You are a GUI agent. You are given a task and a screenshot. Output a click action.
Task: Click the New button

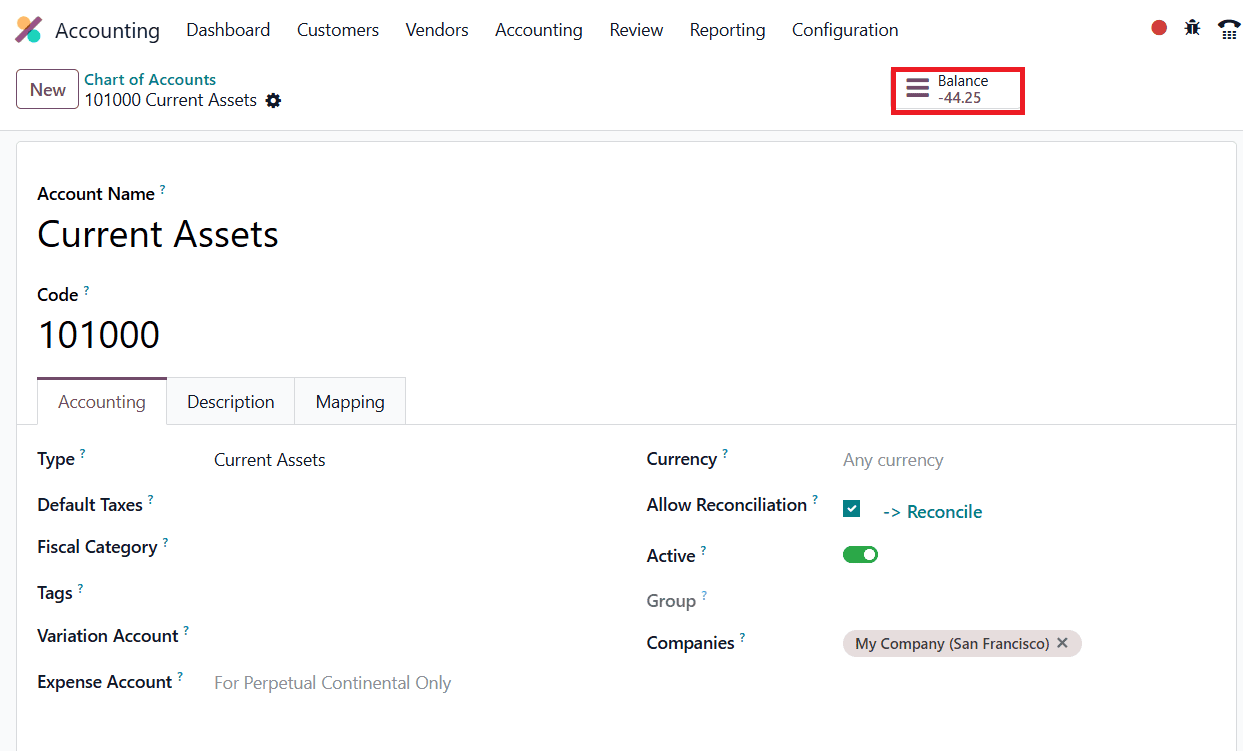(47, 89)
